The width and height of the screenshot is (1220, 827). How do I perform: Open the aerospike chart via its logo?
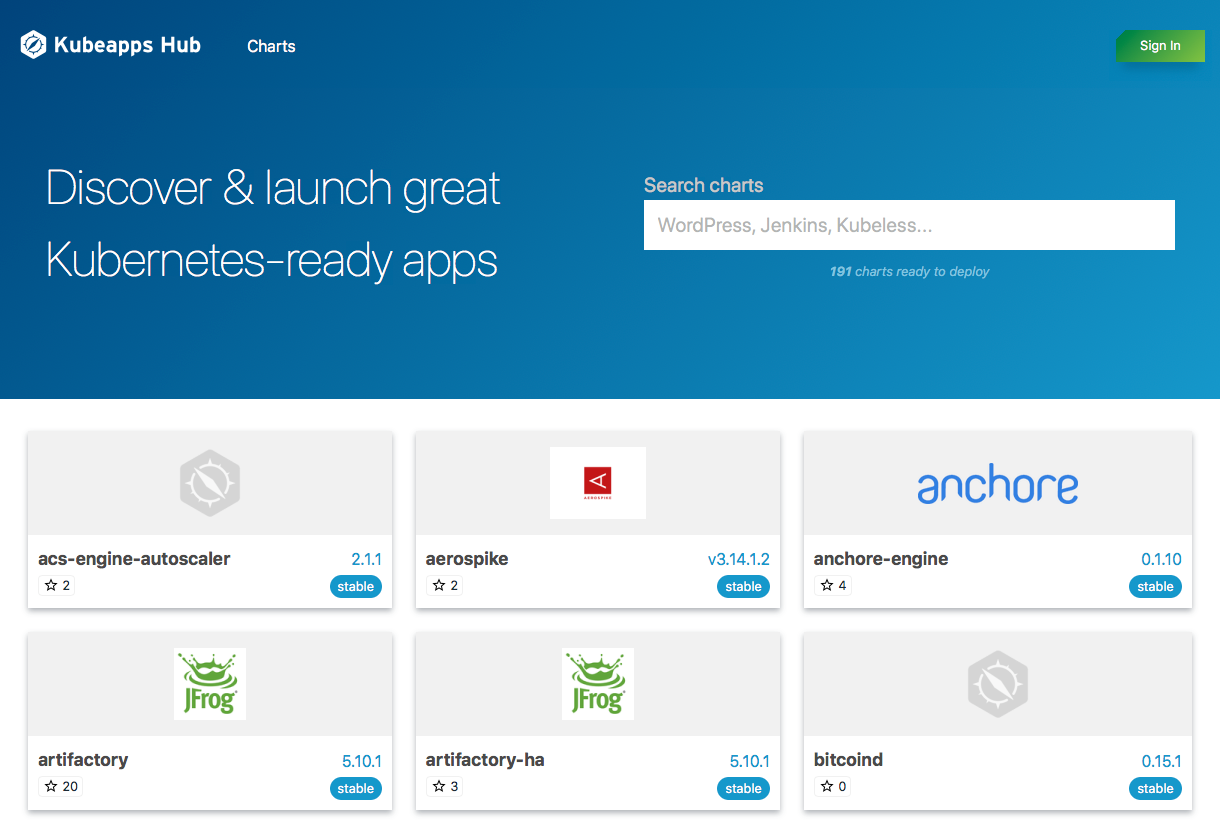[598, 482]
